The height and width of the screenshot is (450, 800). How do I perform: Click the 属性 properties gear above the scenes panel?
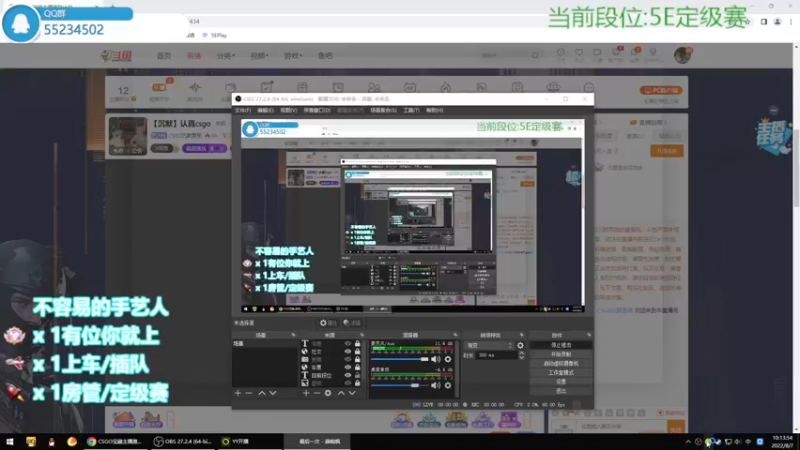[x=328, y=323]
